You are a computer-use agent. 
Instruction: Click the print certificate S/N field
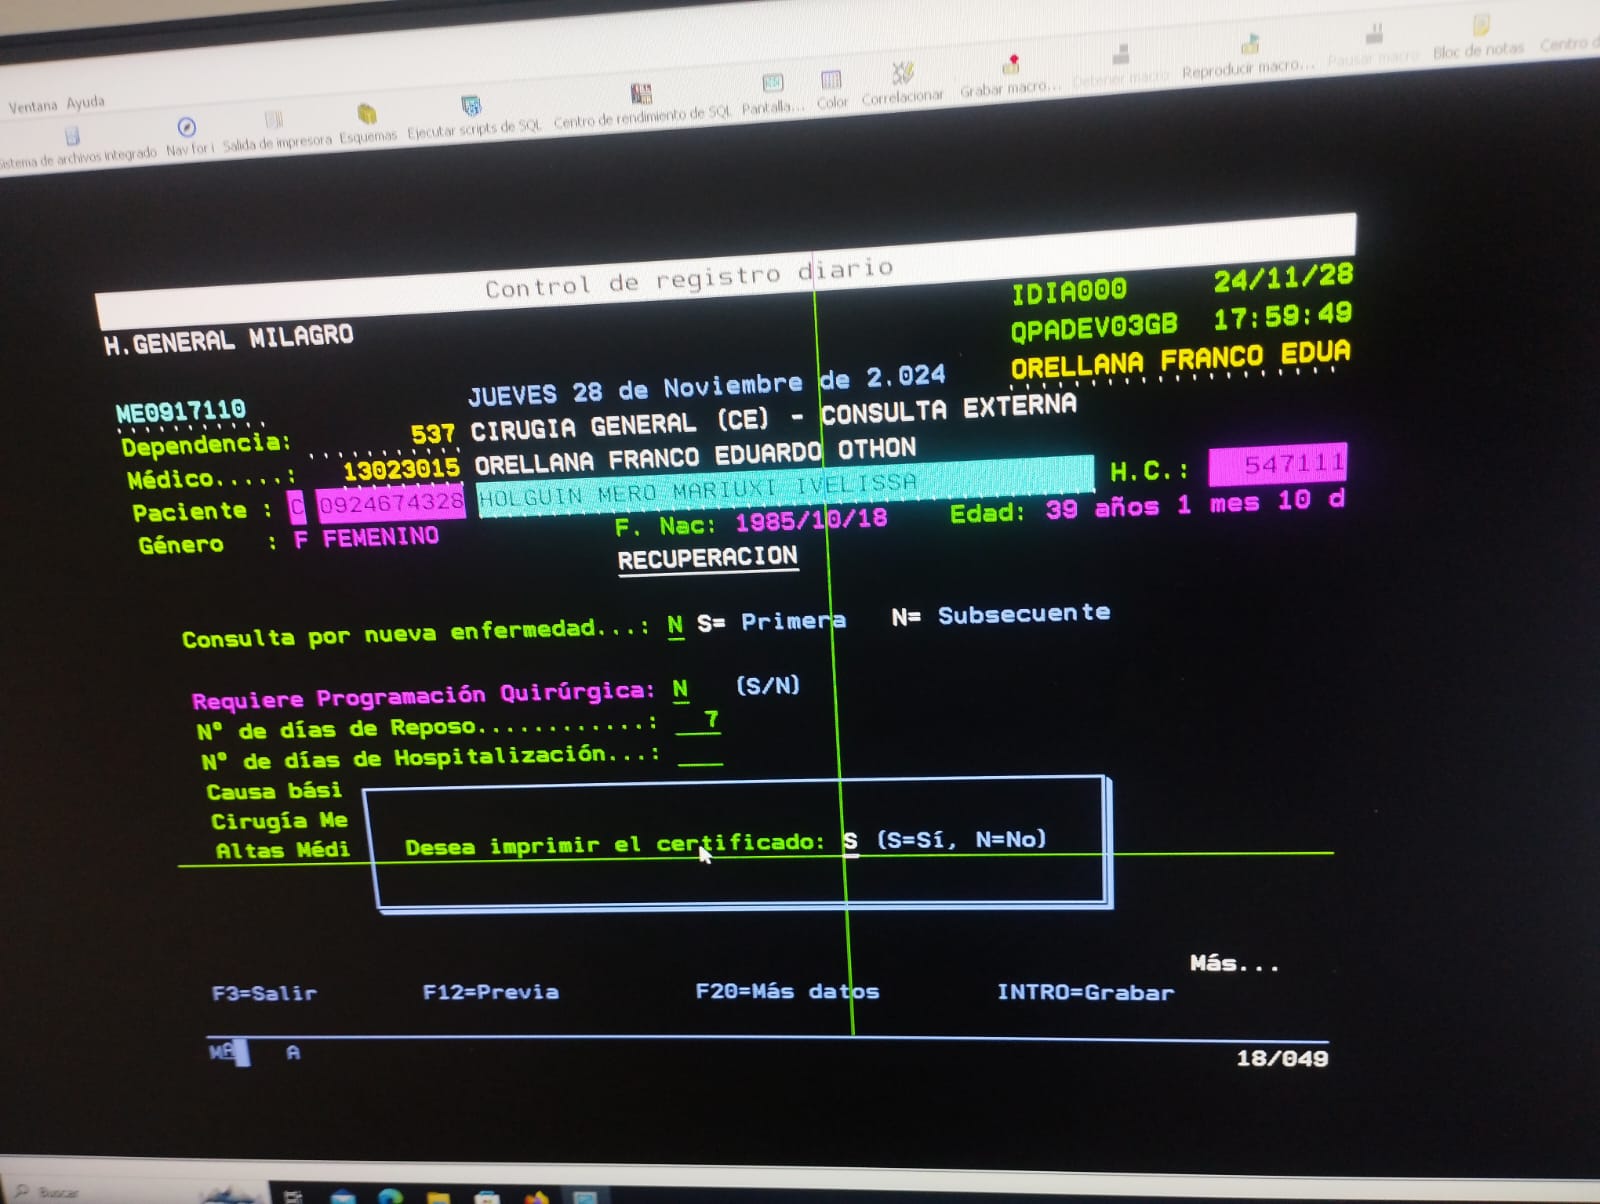(850, 841)
